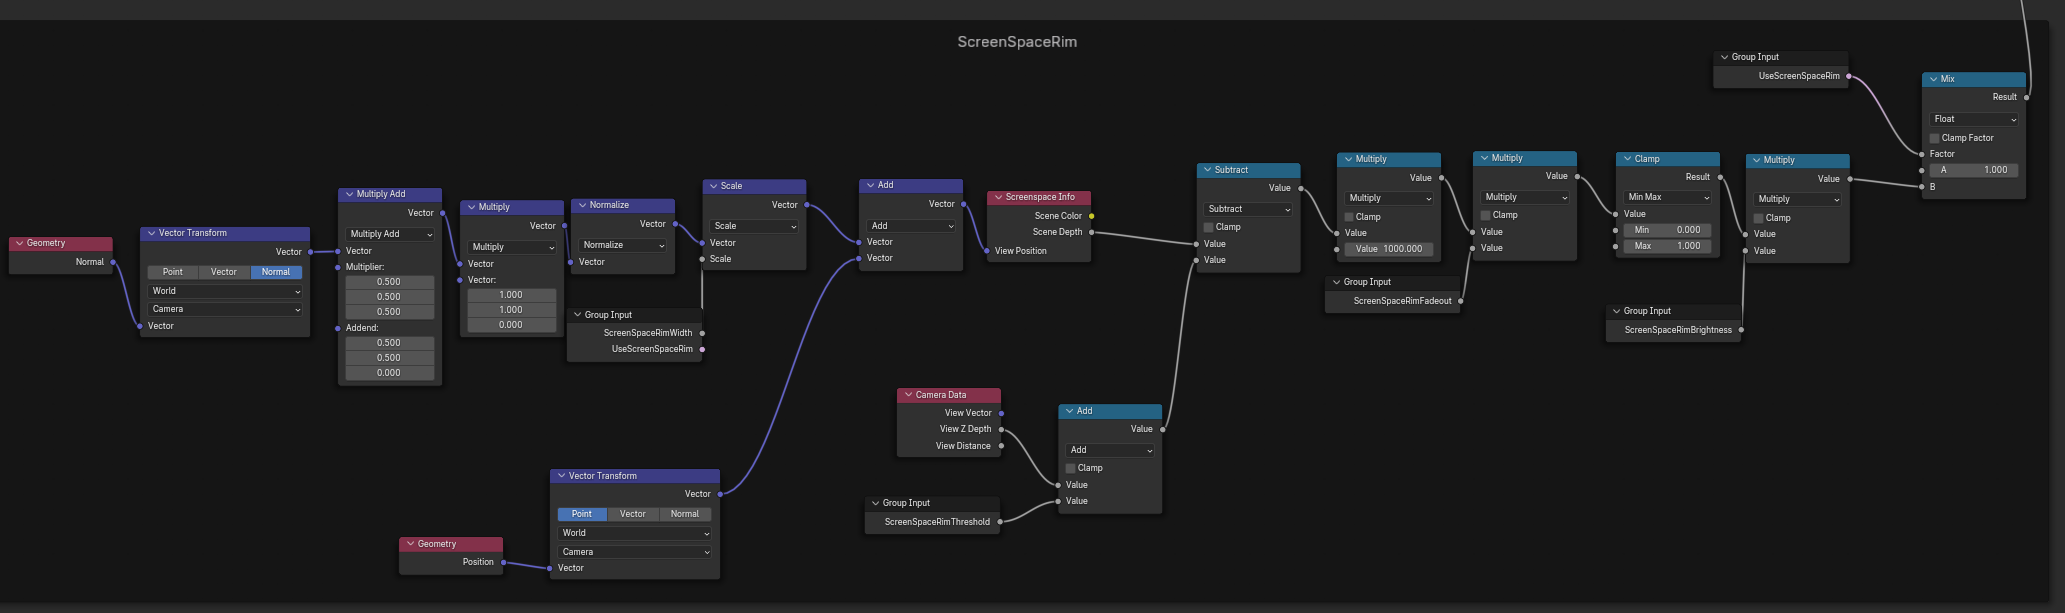Toggle Clamp on the Add math node
The height and width of the screenshot is (613, 2065).
point(1071,468)
